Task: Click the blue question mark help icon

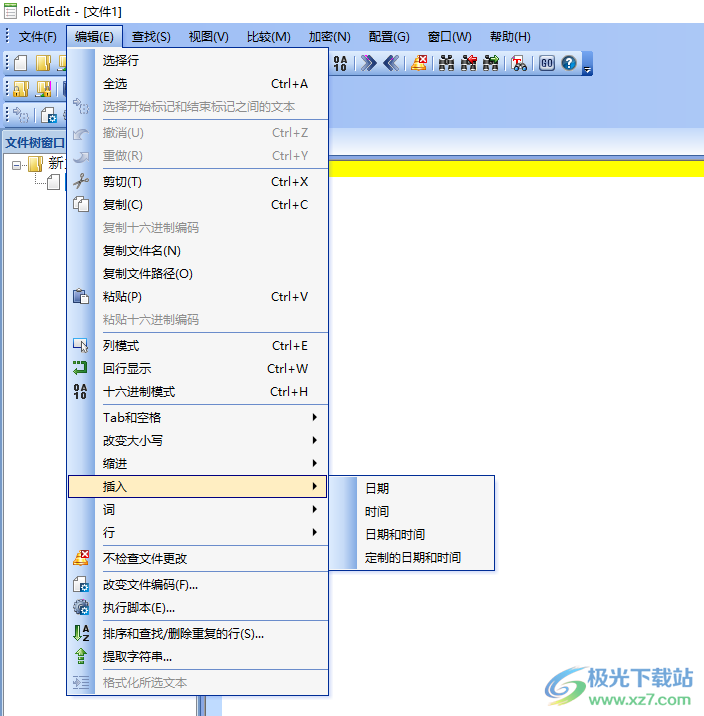Action: [569, 63]
